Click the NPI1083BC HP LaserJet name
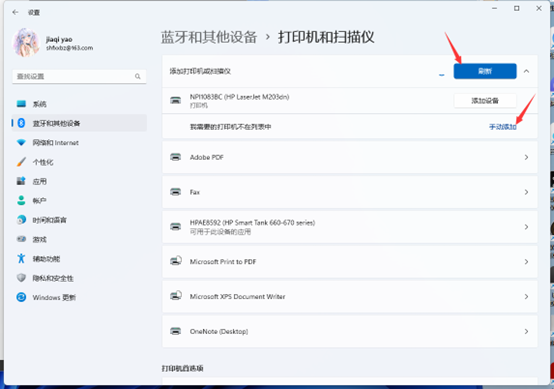This screenshot has width=554, height=389. tap(240, 97)
